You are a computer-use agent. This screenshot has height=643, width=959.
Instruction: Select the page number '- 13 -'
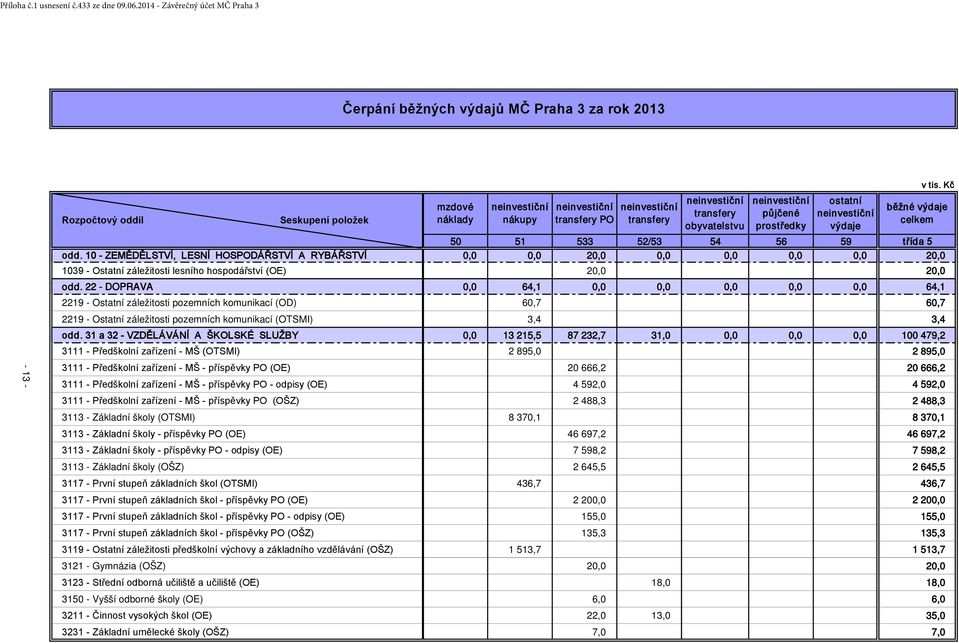25,374
